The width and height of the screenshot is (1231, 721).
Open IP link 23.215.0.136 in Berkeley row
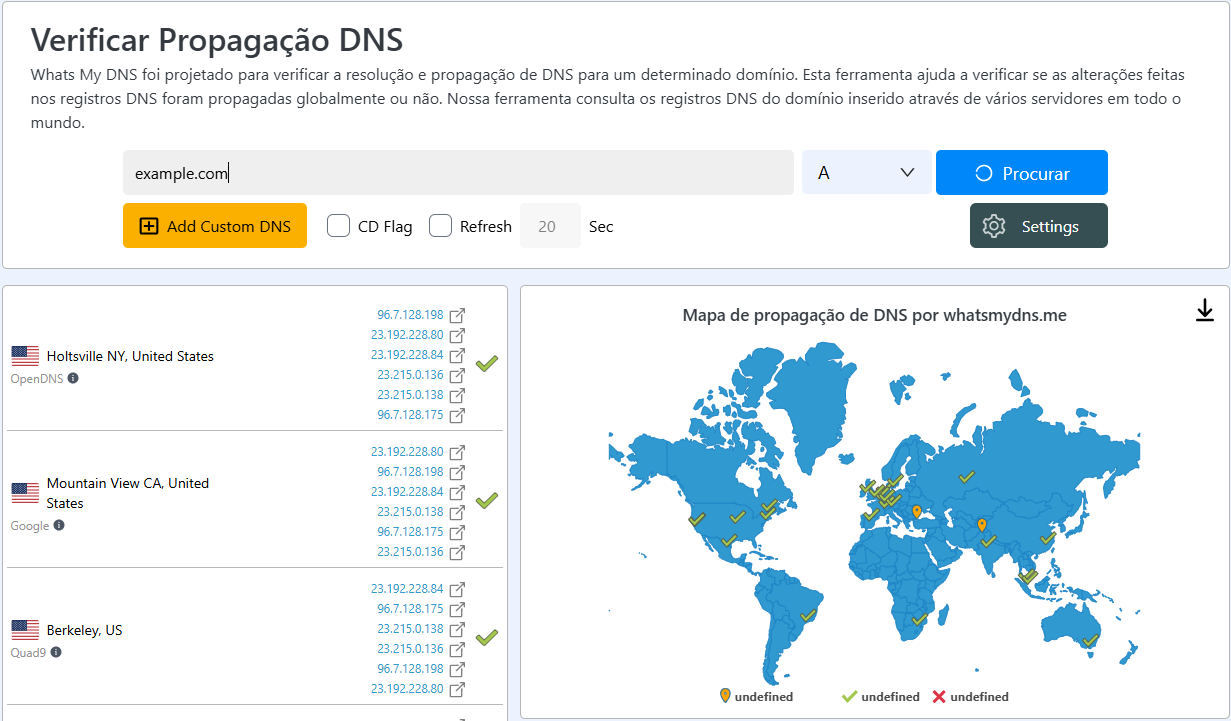click(x=410, y=649)
